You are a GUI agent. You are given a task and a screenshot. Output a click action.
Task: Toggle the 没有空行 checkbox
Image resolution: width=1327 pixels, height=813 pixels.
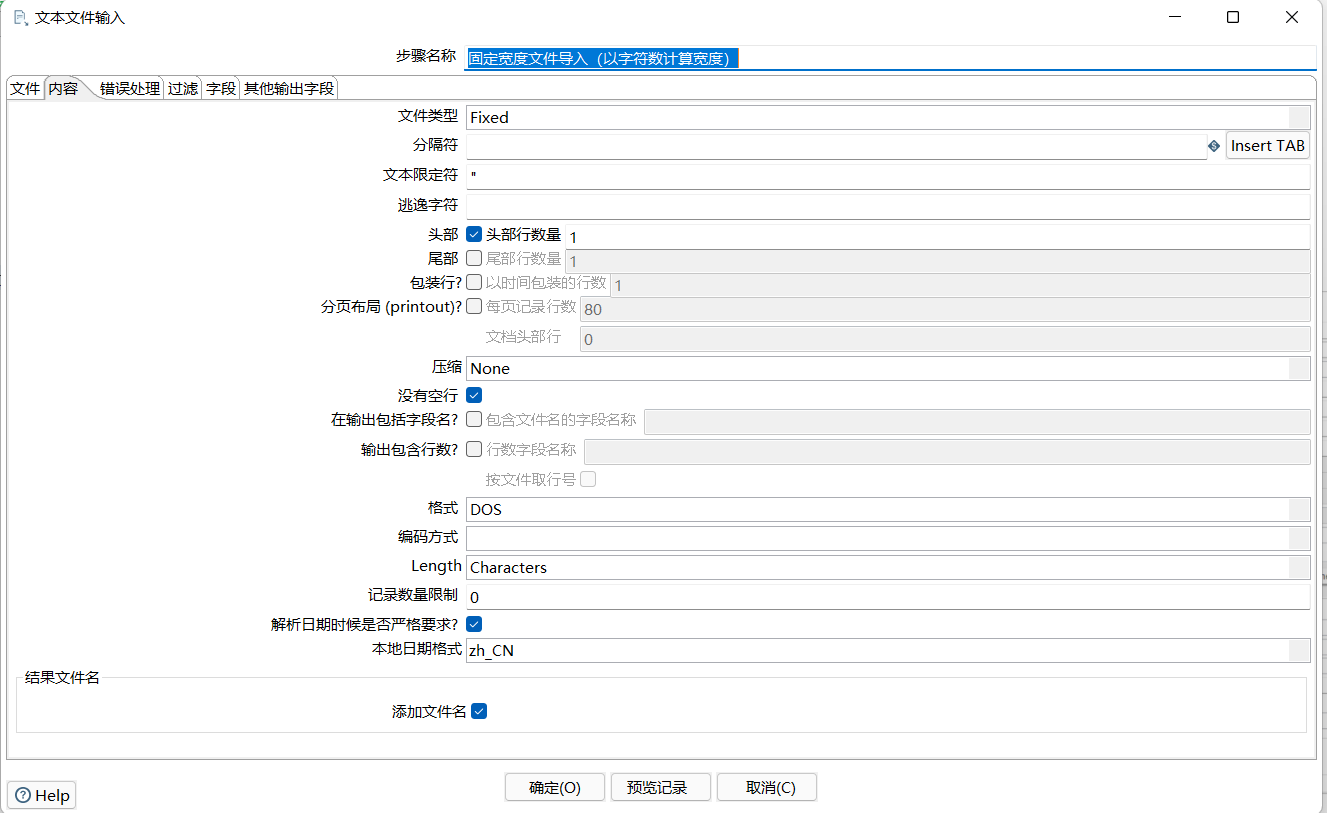tap(474, 395)
